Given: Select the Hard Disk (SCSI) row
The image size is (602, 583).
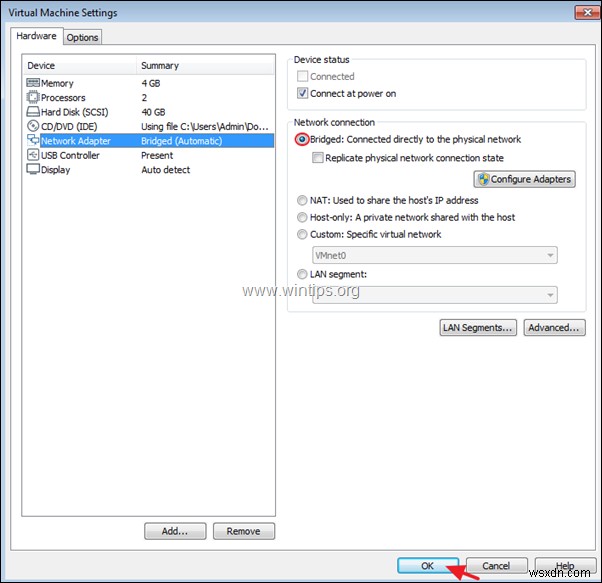Looking at the screenshot, I should pyautogui.click(x=150, y=112).
